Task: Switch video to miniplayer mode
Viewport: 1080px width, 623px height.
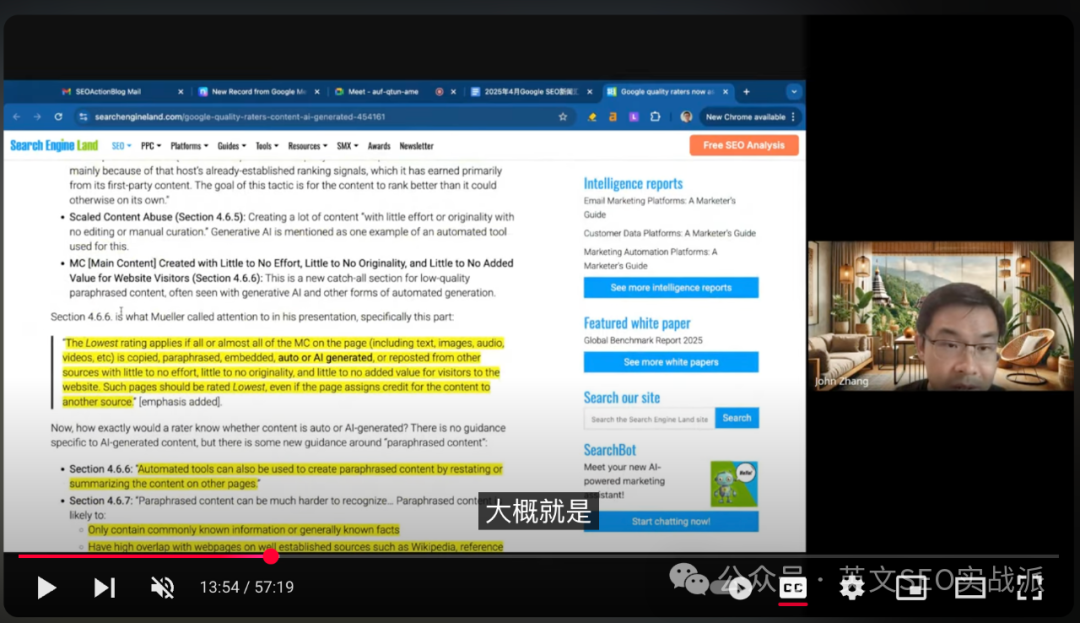Action: pos(911,587)
